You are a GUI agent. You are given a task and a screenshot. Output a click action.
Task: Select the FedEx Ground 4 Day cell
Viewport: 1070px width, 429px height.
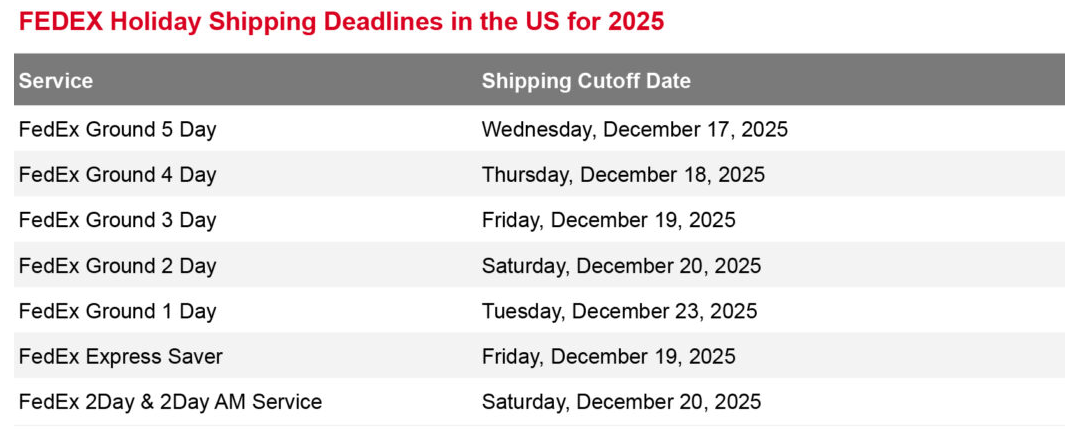pyautogui.click(x=117, y=175)
